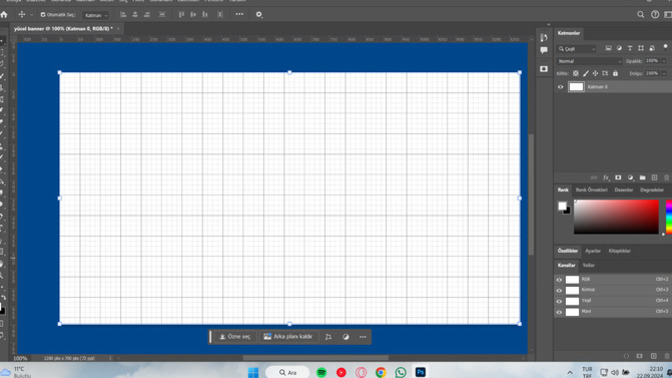Click the Photoshop icon on the taskbar
This screenshot has width=672, height=378.
(x=420, y=372)
